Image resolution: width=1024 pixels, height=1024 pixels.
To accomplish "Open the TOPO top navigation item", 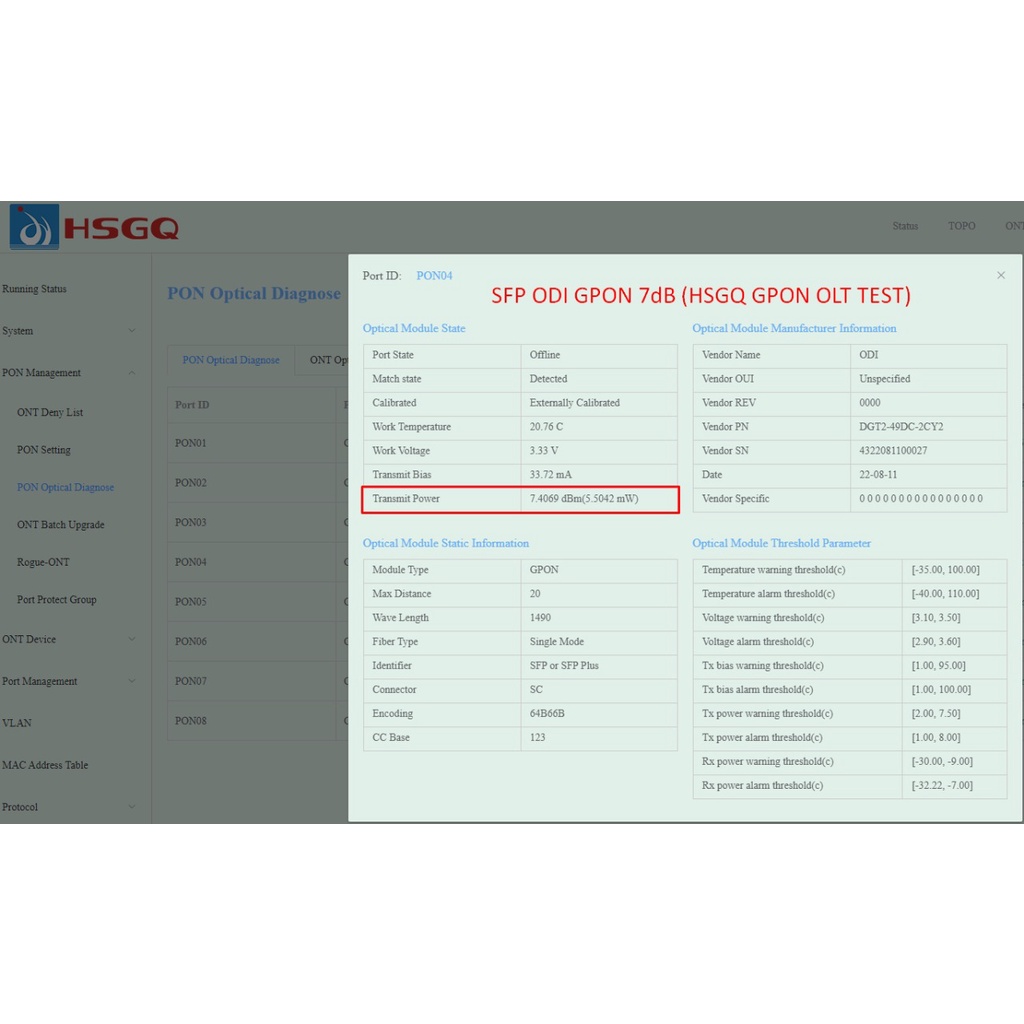I will (961, 226).
